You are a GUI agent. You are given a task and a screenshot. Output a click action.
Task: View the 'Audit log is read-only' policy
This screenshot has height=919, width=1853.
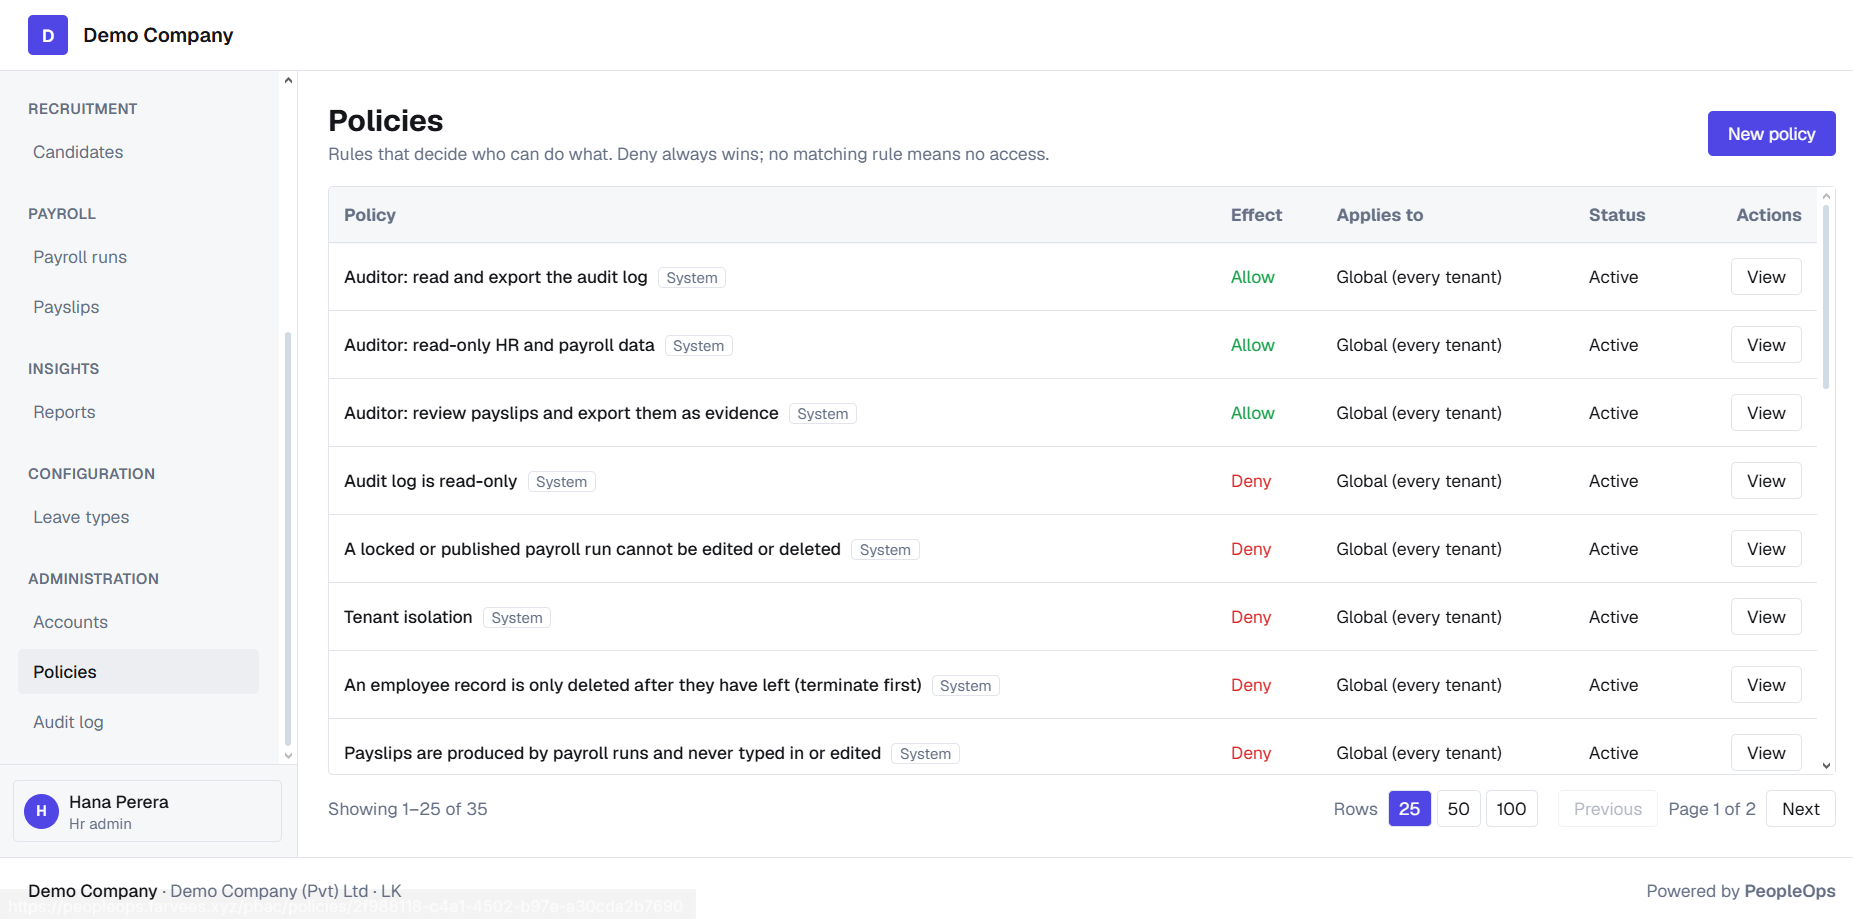click(x=1766, y=481)
